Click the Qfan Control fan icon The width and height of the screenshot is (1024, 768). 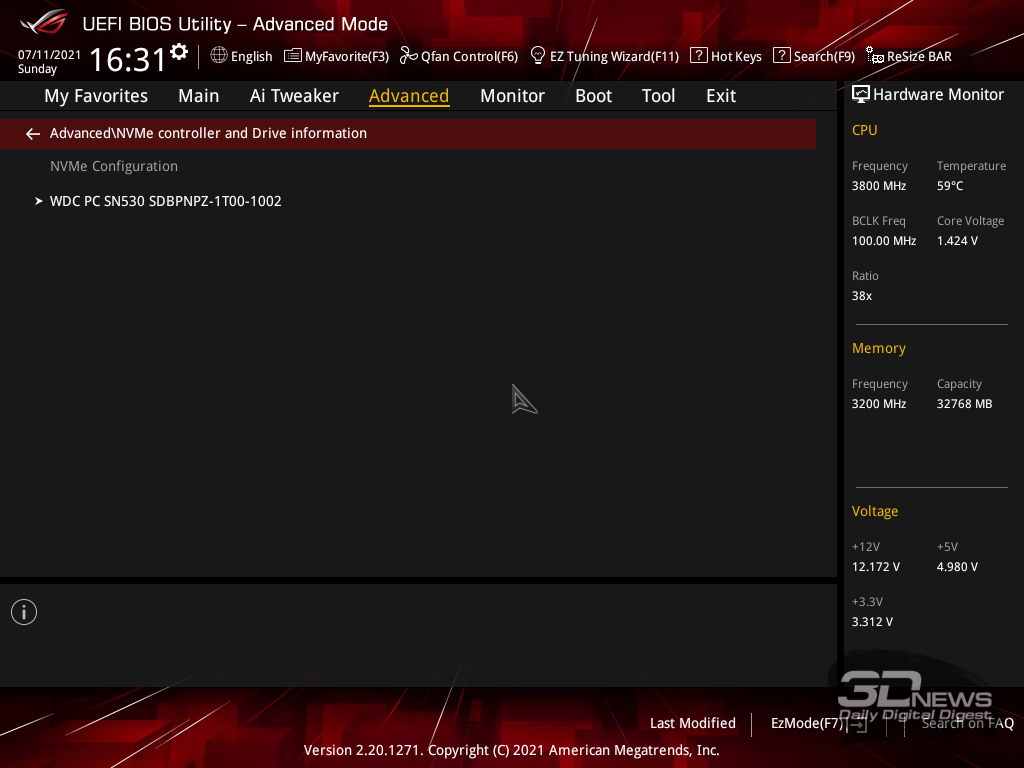[x=408, y=56]
